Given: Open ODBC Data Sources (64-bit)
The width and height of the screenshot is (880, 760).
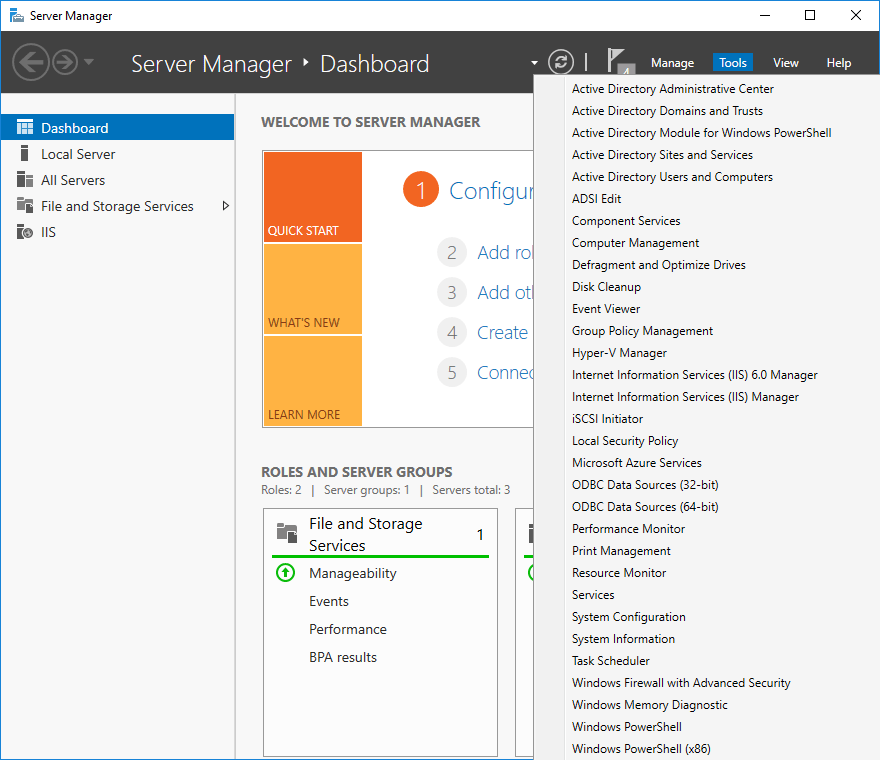Looking at the screenshot, I should [645, 507].
